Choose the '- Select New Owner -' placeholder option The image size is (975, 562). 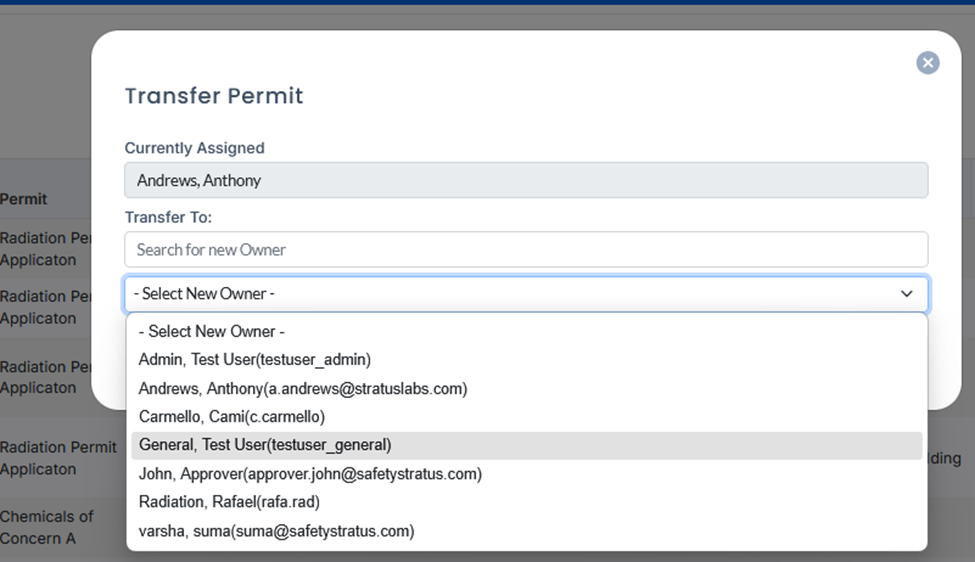click(x=526, y=331)
